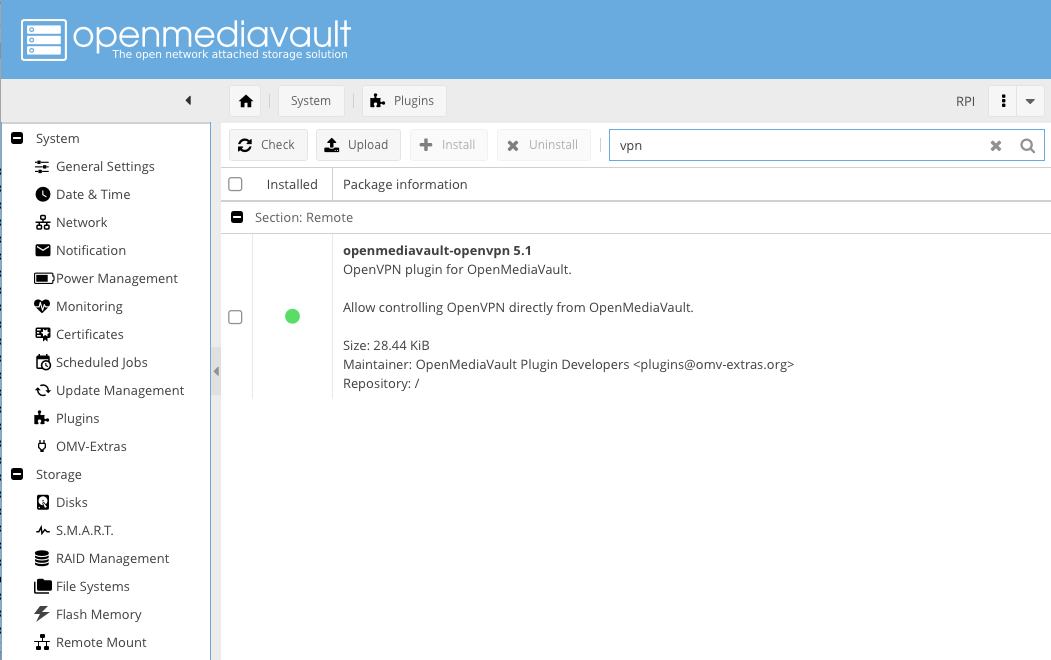1051x660 pixels.
Task: Sort by the Installed column header
Action: coord(292,184)
